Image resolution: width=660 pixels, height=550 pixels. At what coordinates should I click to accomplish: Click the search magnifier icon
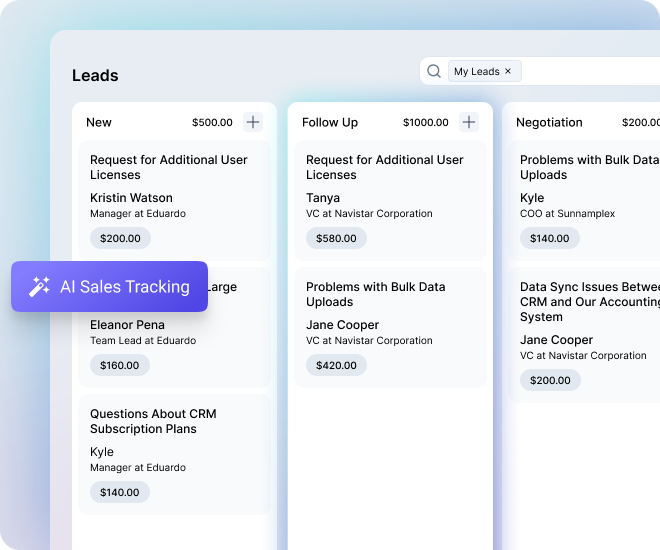[x=434, y=71]
